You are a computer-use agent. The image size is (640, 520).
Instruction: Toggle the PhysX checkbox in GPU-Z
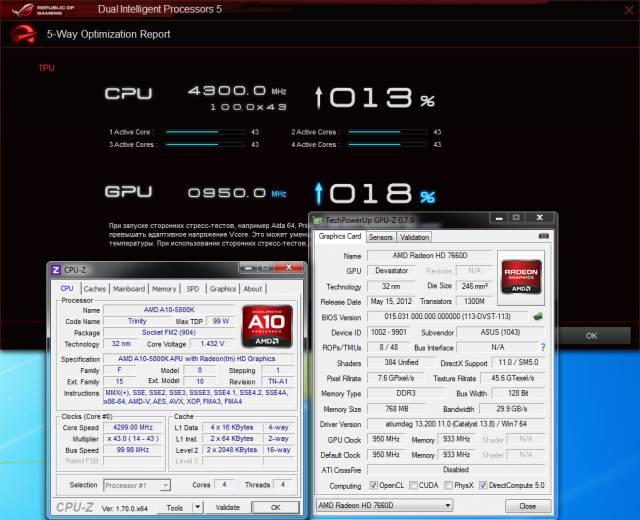448,485
